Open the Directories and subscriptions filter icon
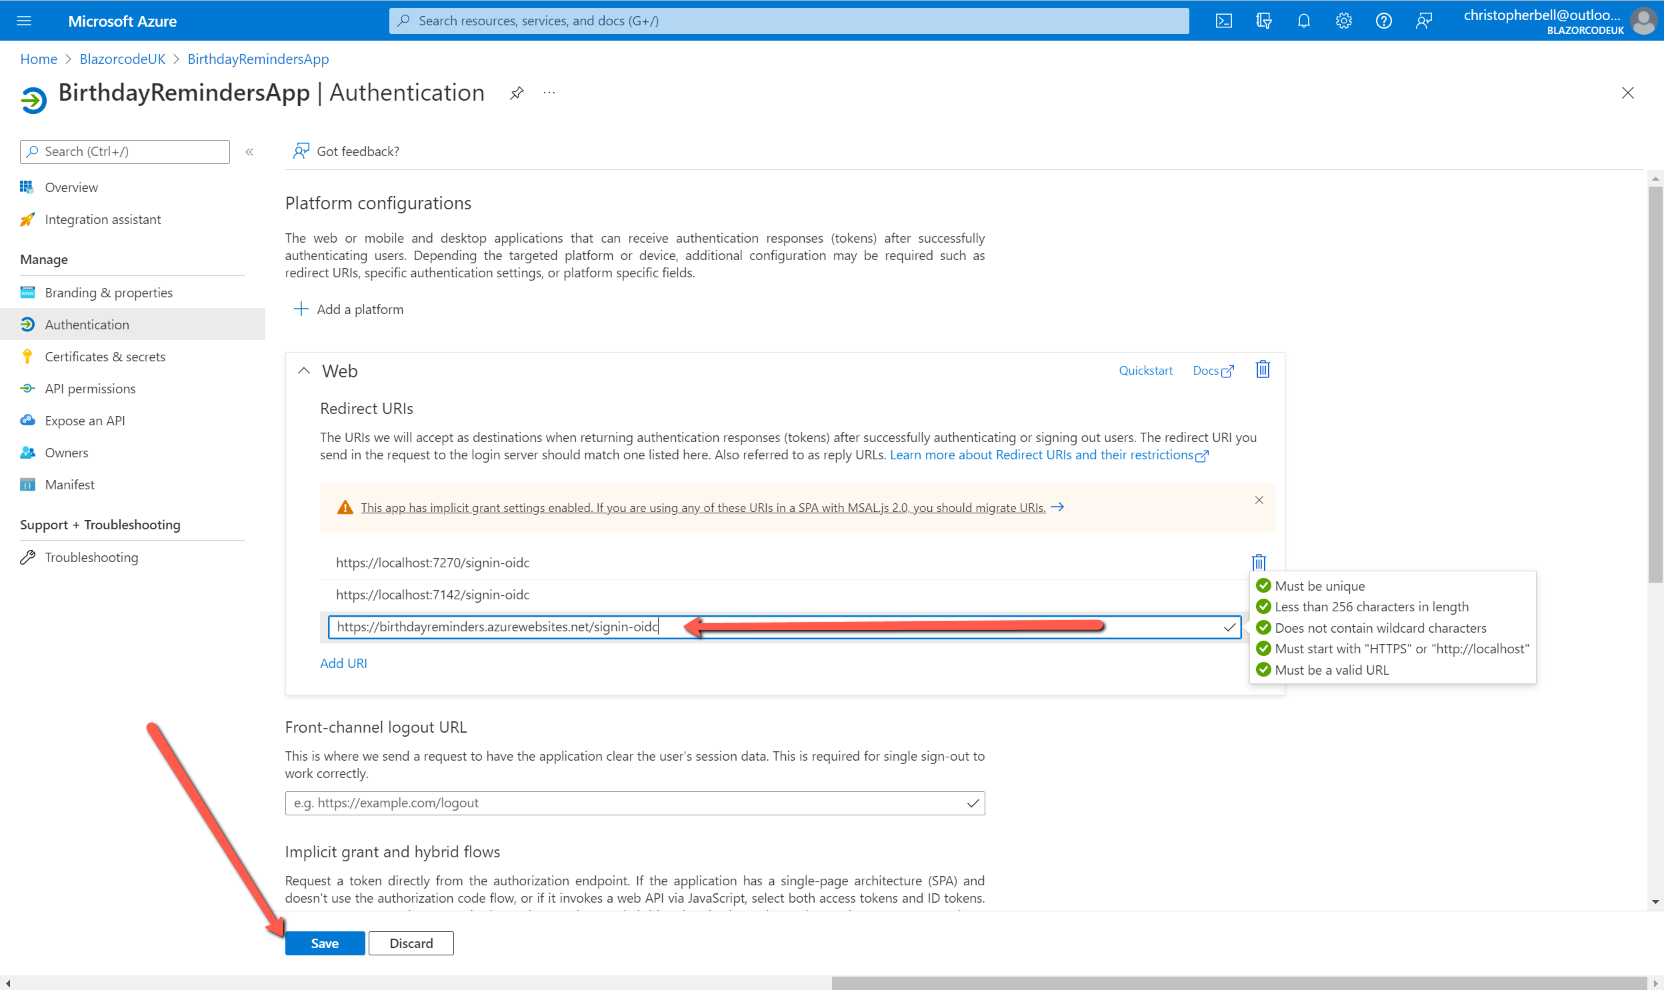 (x=1263, y=20)
